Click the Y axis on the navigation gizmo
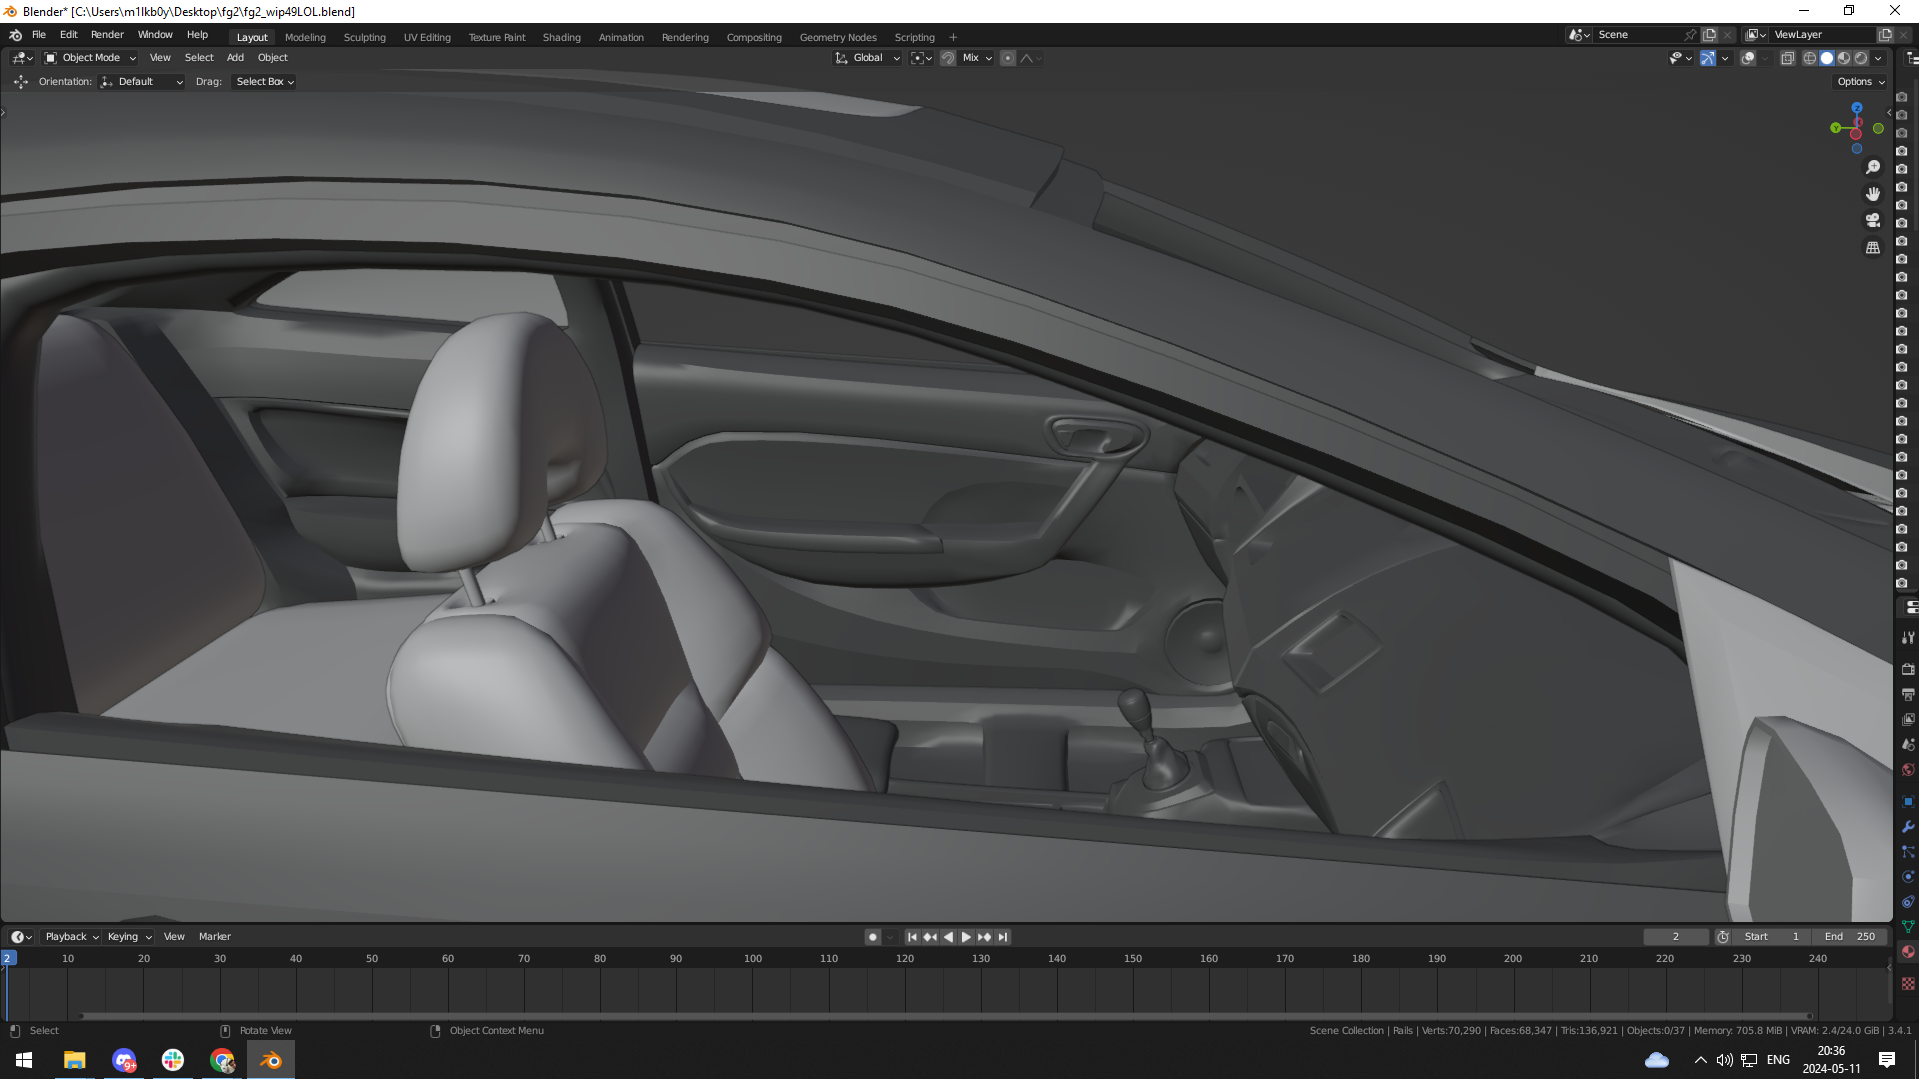 1835,128
